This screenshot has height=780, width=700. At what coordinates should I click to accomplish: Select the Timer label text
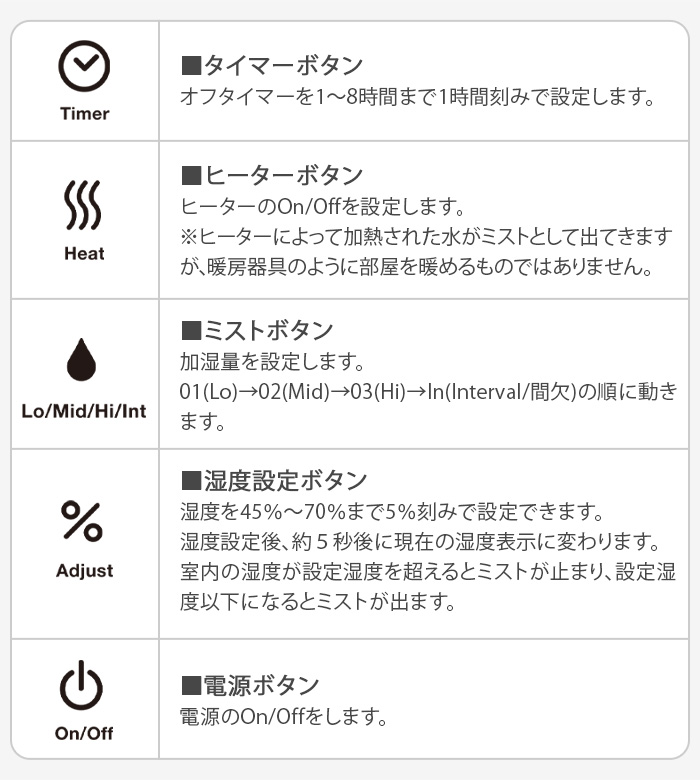(x=85, y=114)
